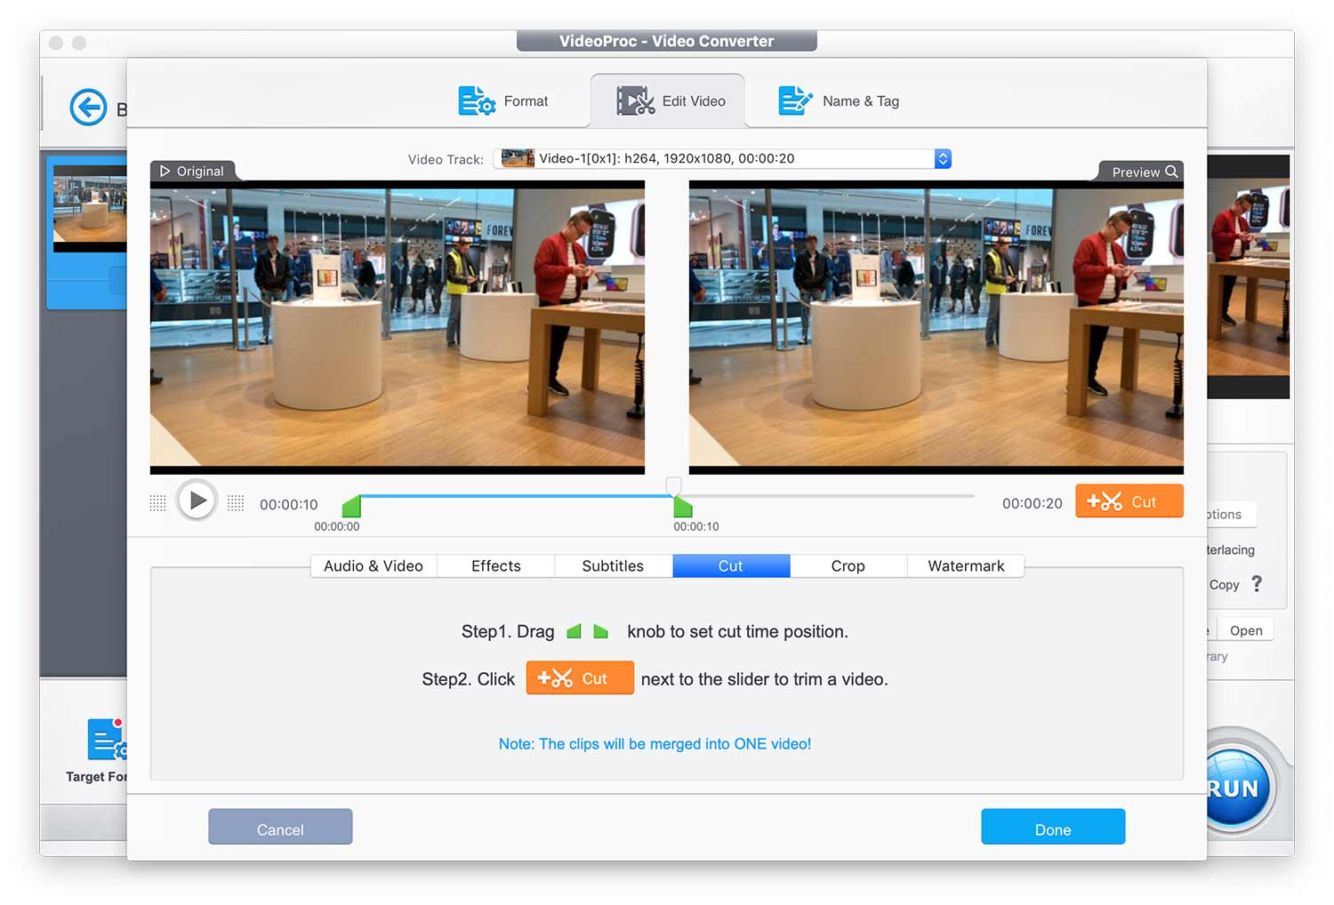Click the Original play triangle label
Viewport: 1334px width, 905px height.
(192, 171)
